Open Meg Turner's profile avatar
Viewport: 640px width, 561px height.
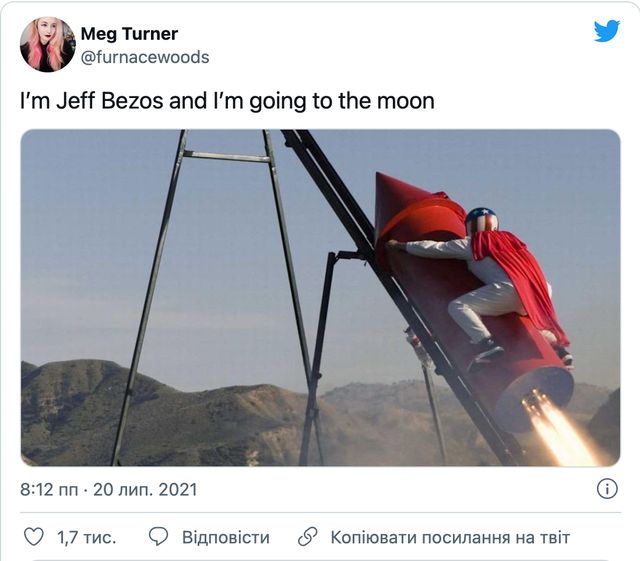click(x=47, y=44)
